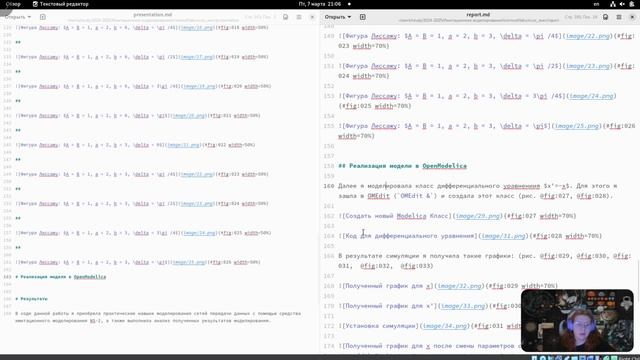640x360 pixels.
Task: Click the presentation.md window title
Action: [153, 15]
